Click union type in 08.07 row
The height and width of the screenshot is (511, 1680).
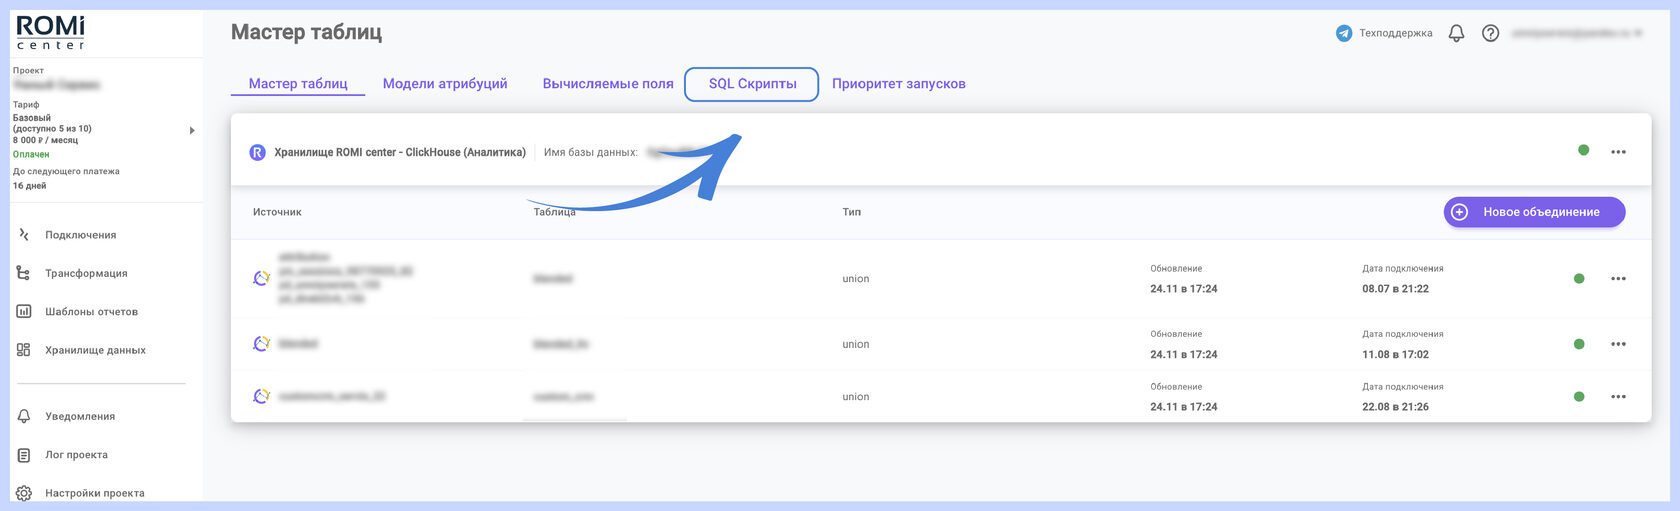pyautogui.click(x=856, y=279)
